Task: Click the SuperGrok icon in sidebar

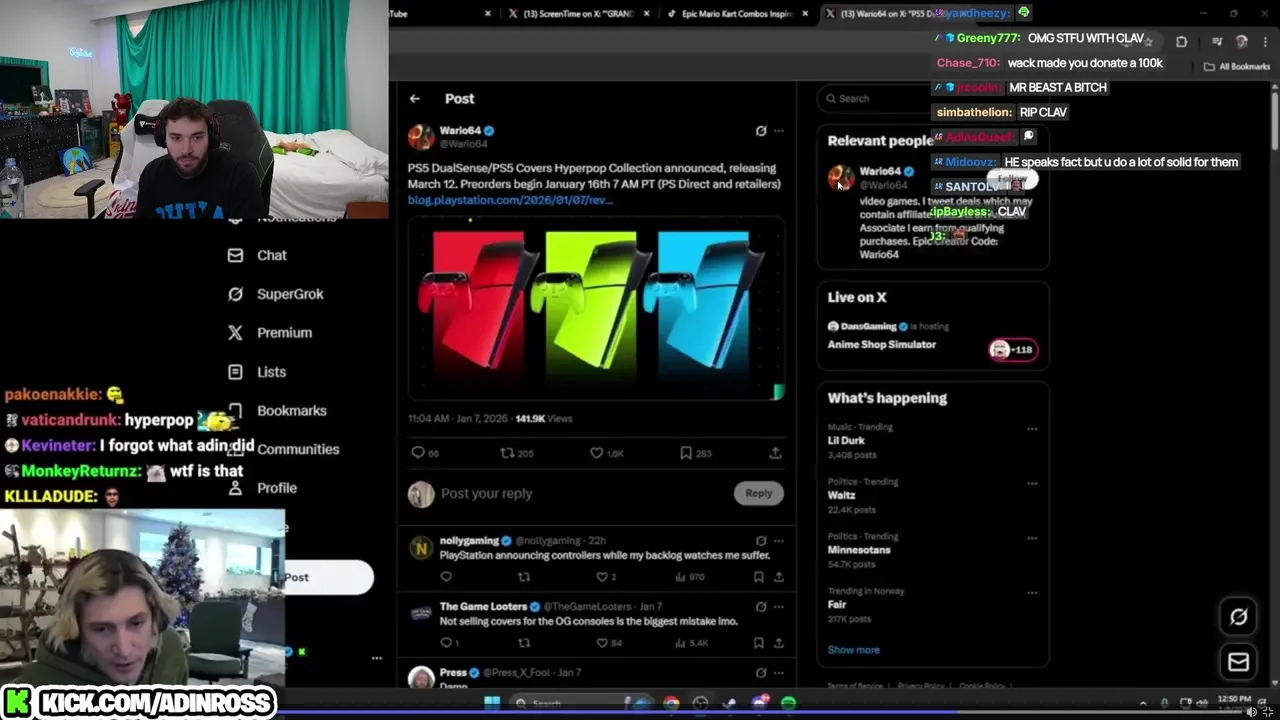Action: tap(235, 294)
